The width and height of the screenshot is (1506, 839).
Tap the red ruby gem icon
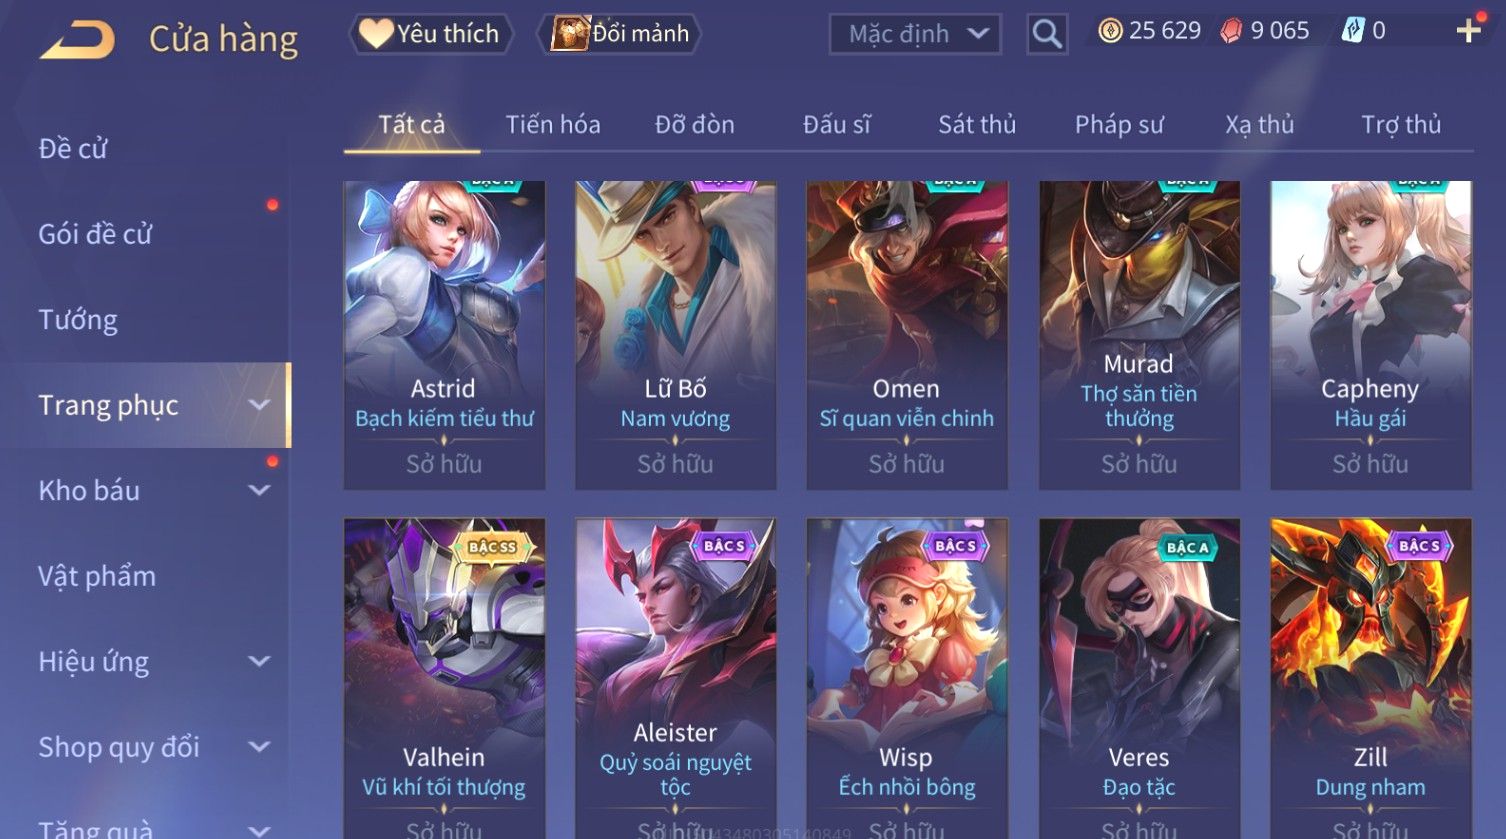1231,31
